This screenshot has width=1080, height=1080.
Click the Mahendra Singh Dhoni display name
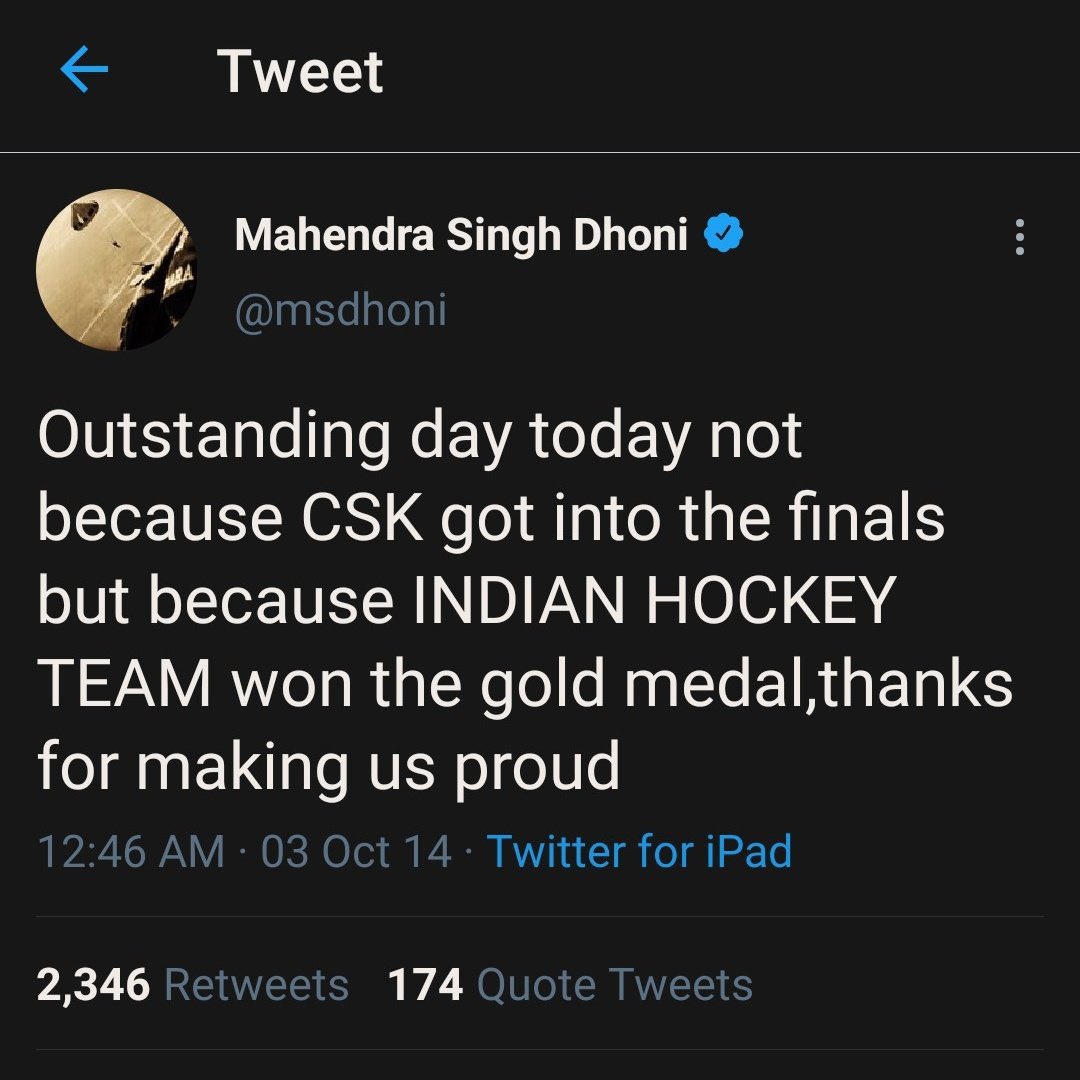point(461,234)
